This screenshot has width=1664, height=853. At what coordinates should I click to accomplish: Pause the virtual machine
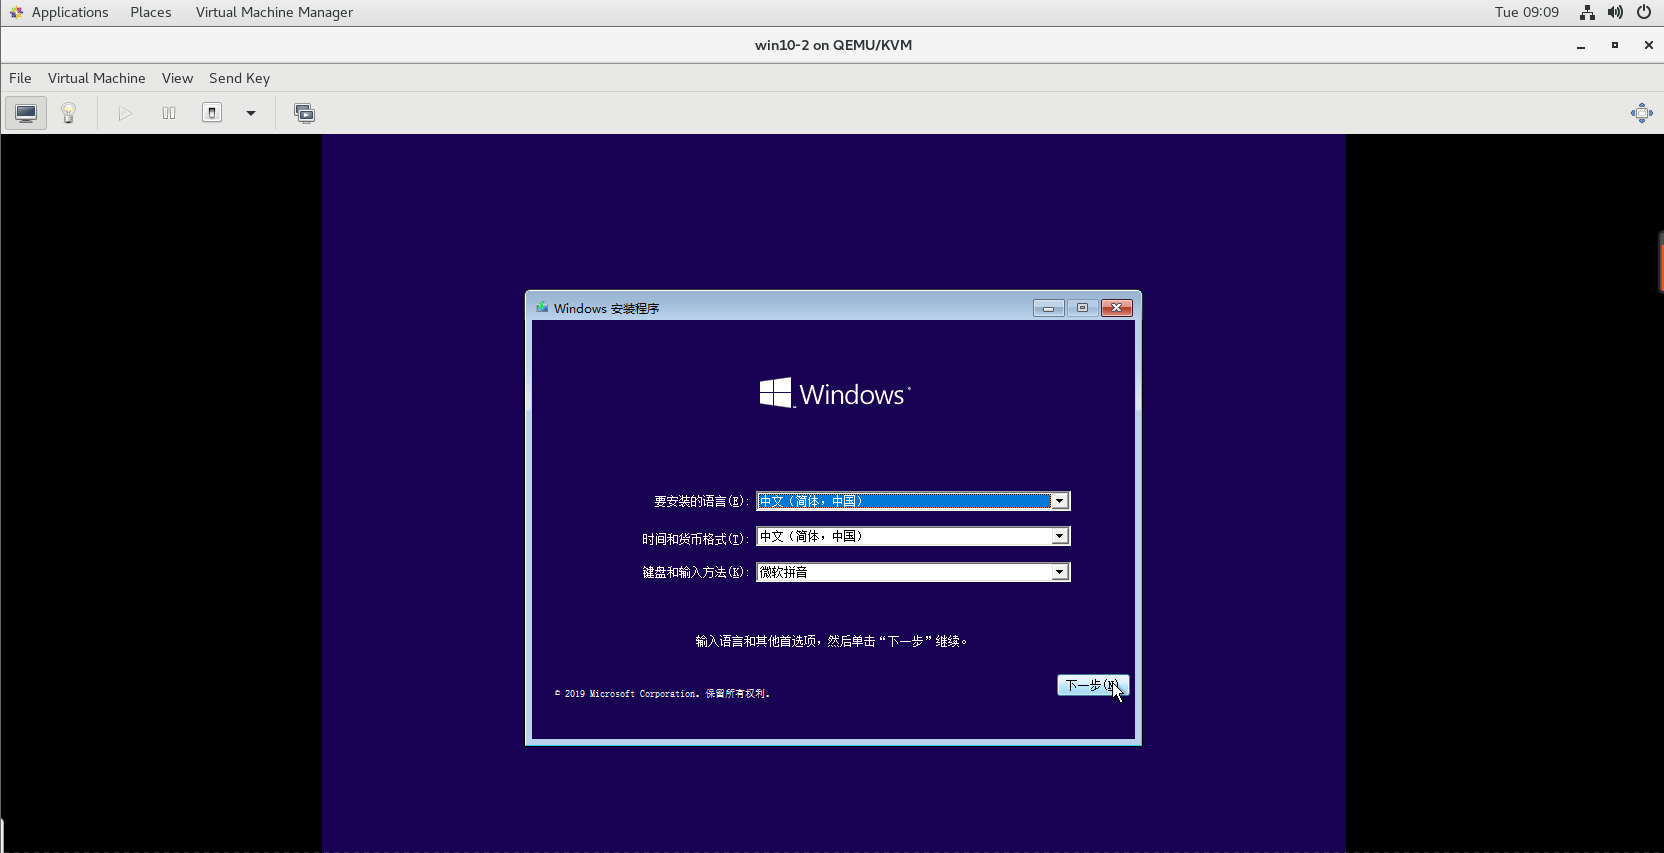[x=169, y=113]
